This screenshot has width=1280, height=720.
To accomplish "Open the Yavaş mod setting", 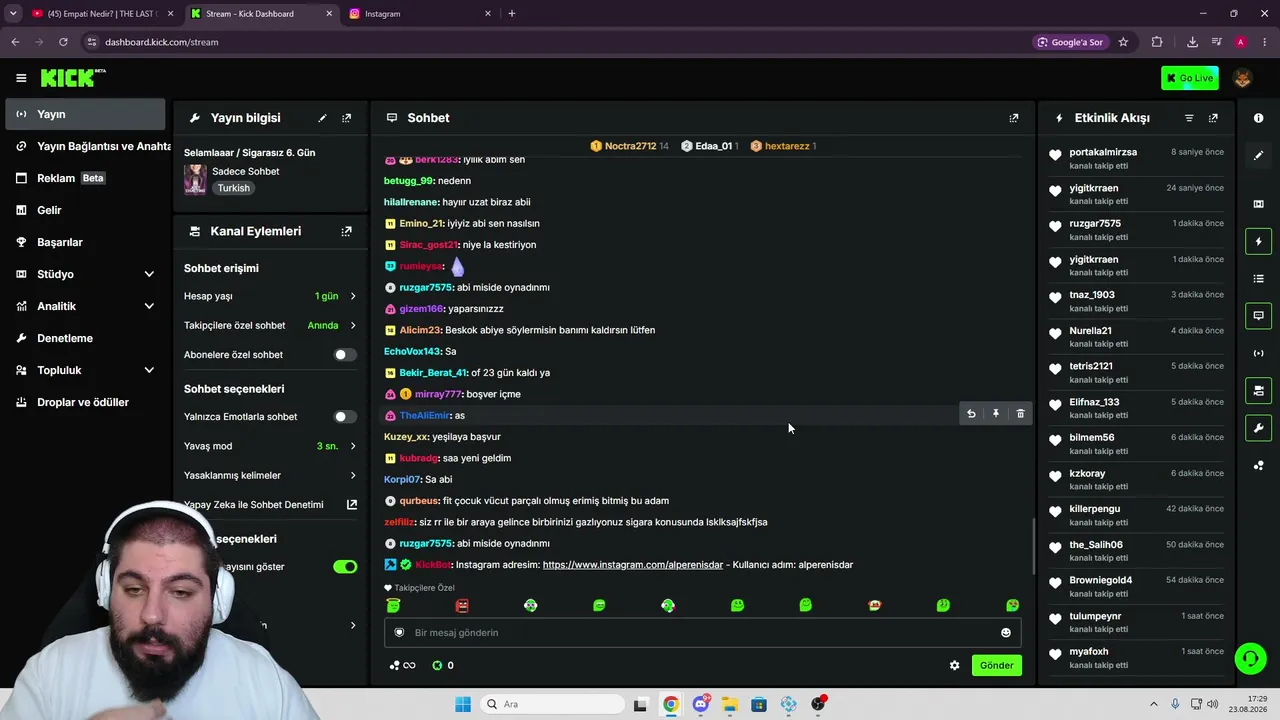I will (x=270, y=446).
